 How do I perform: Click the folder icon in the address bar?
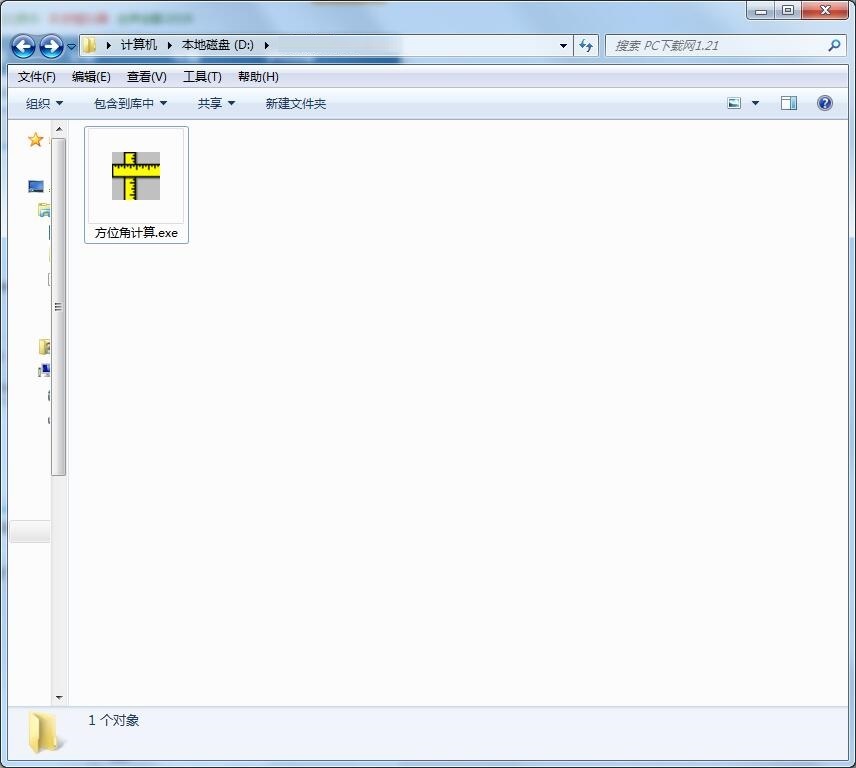pyautogui.click(x=89, y=45)
